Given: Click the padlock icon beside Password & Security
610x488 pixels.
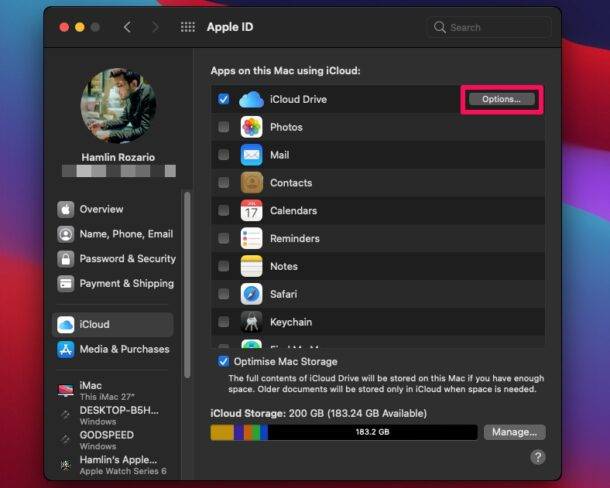Looking at the screenshot, I should [66, 259].
